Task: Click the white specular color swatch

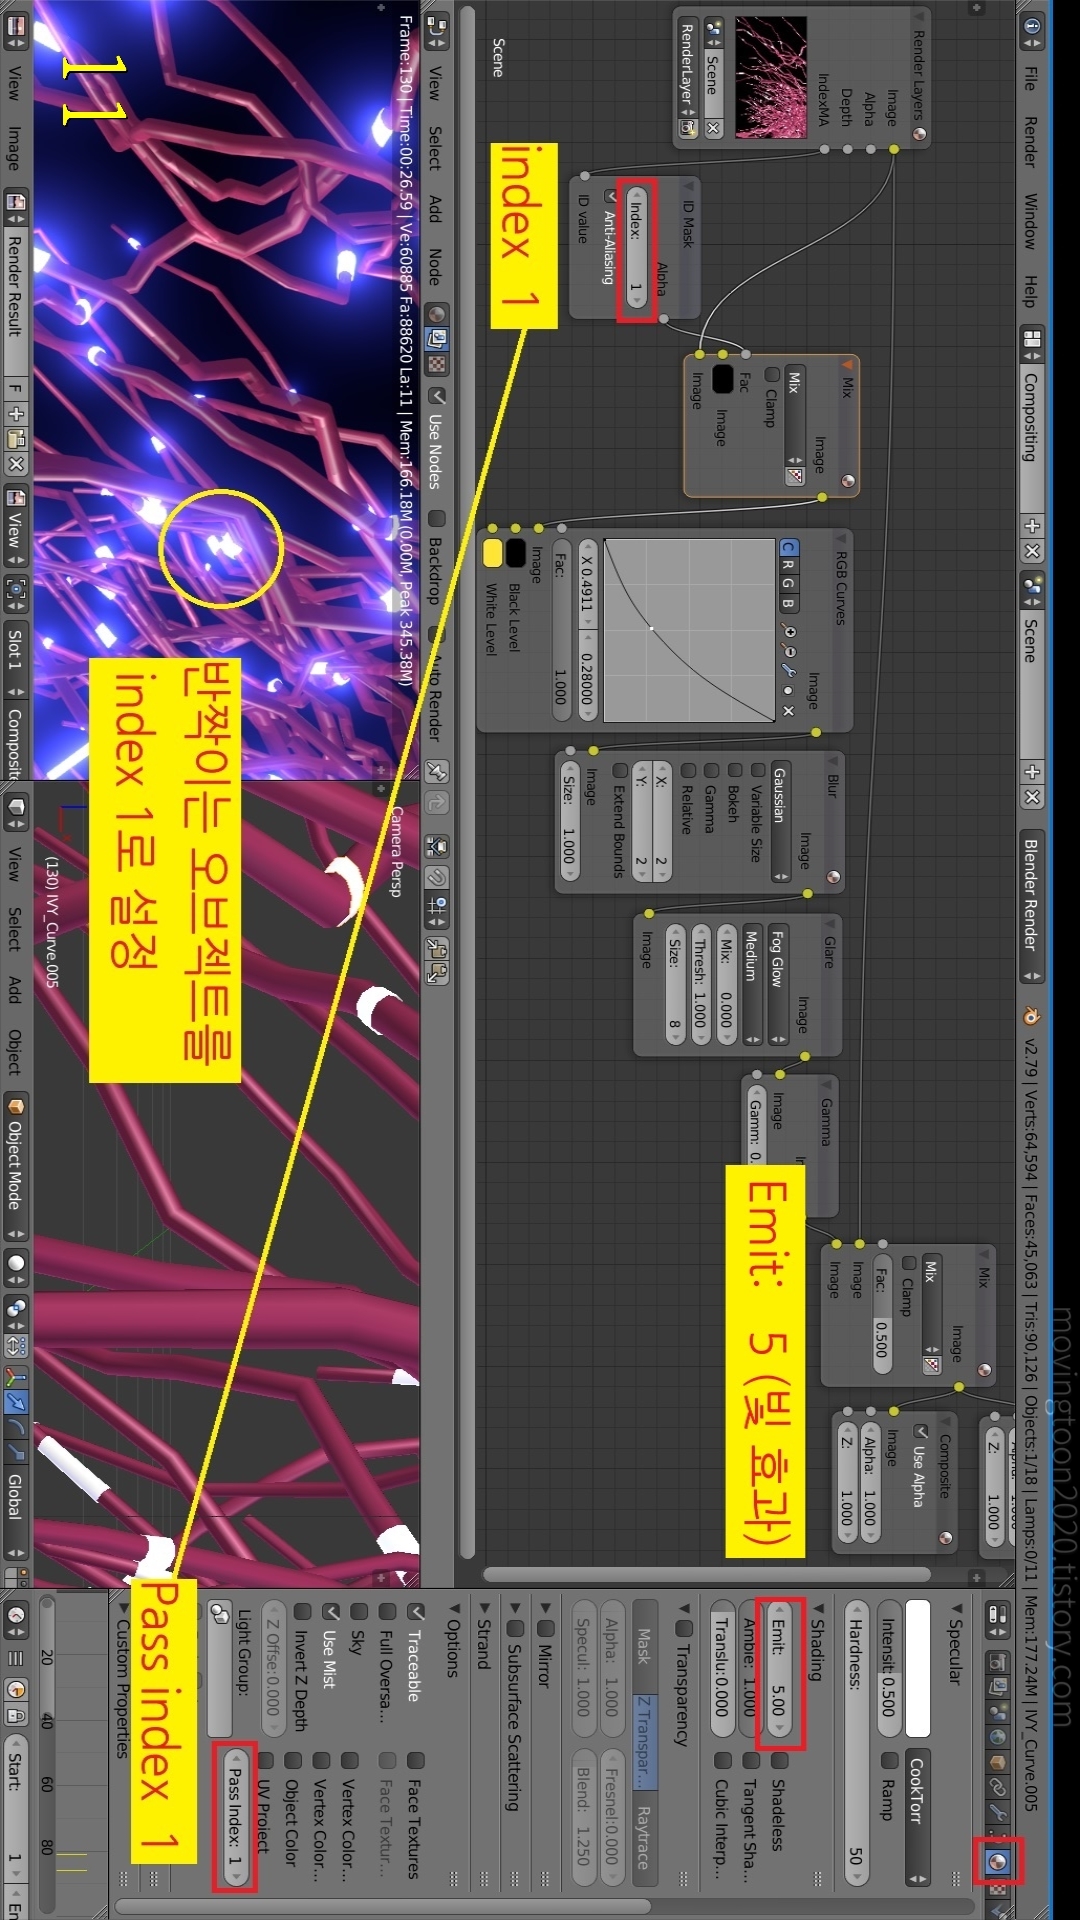Action: [x=918, y=1670]
